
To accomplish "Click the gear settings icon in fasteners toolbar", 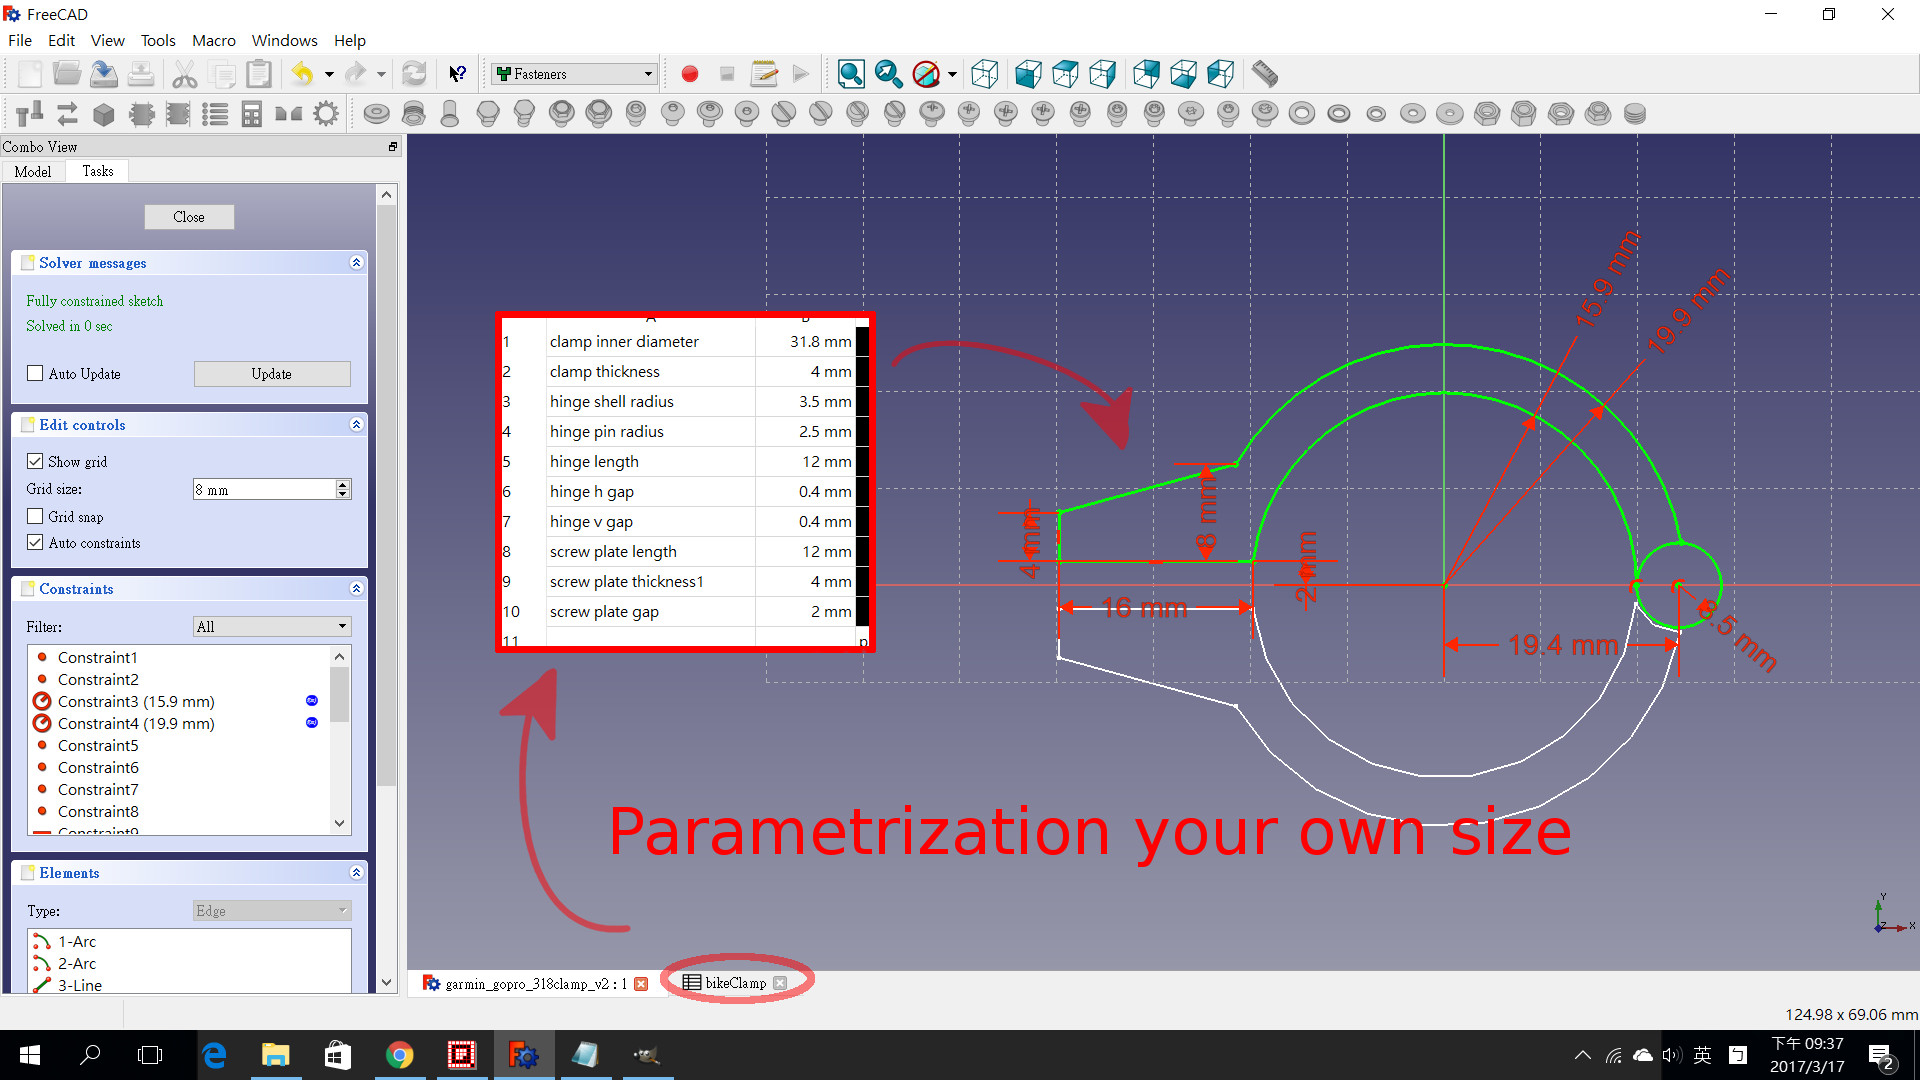I will [326, 114].
